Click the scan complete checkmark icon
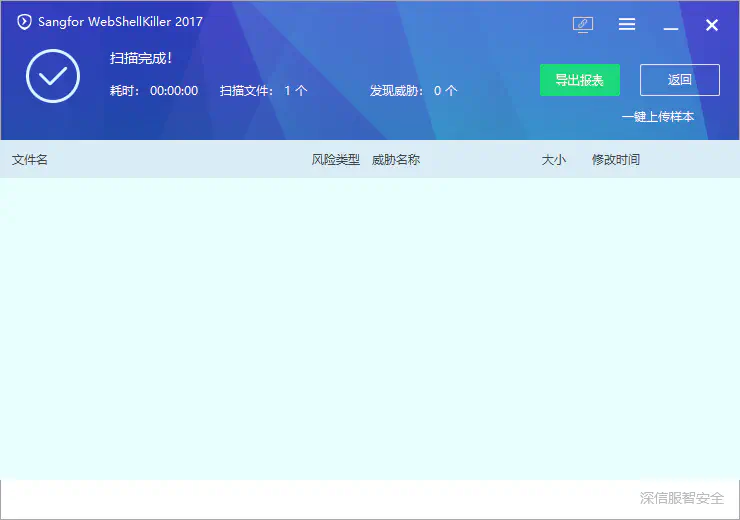The height and width of the screenshot is (520, 740). pyautogui.click(x=52, y=76)
